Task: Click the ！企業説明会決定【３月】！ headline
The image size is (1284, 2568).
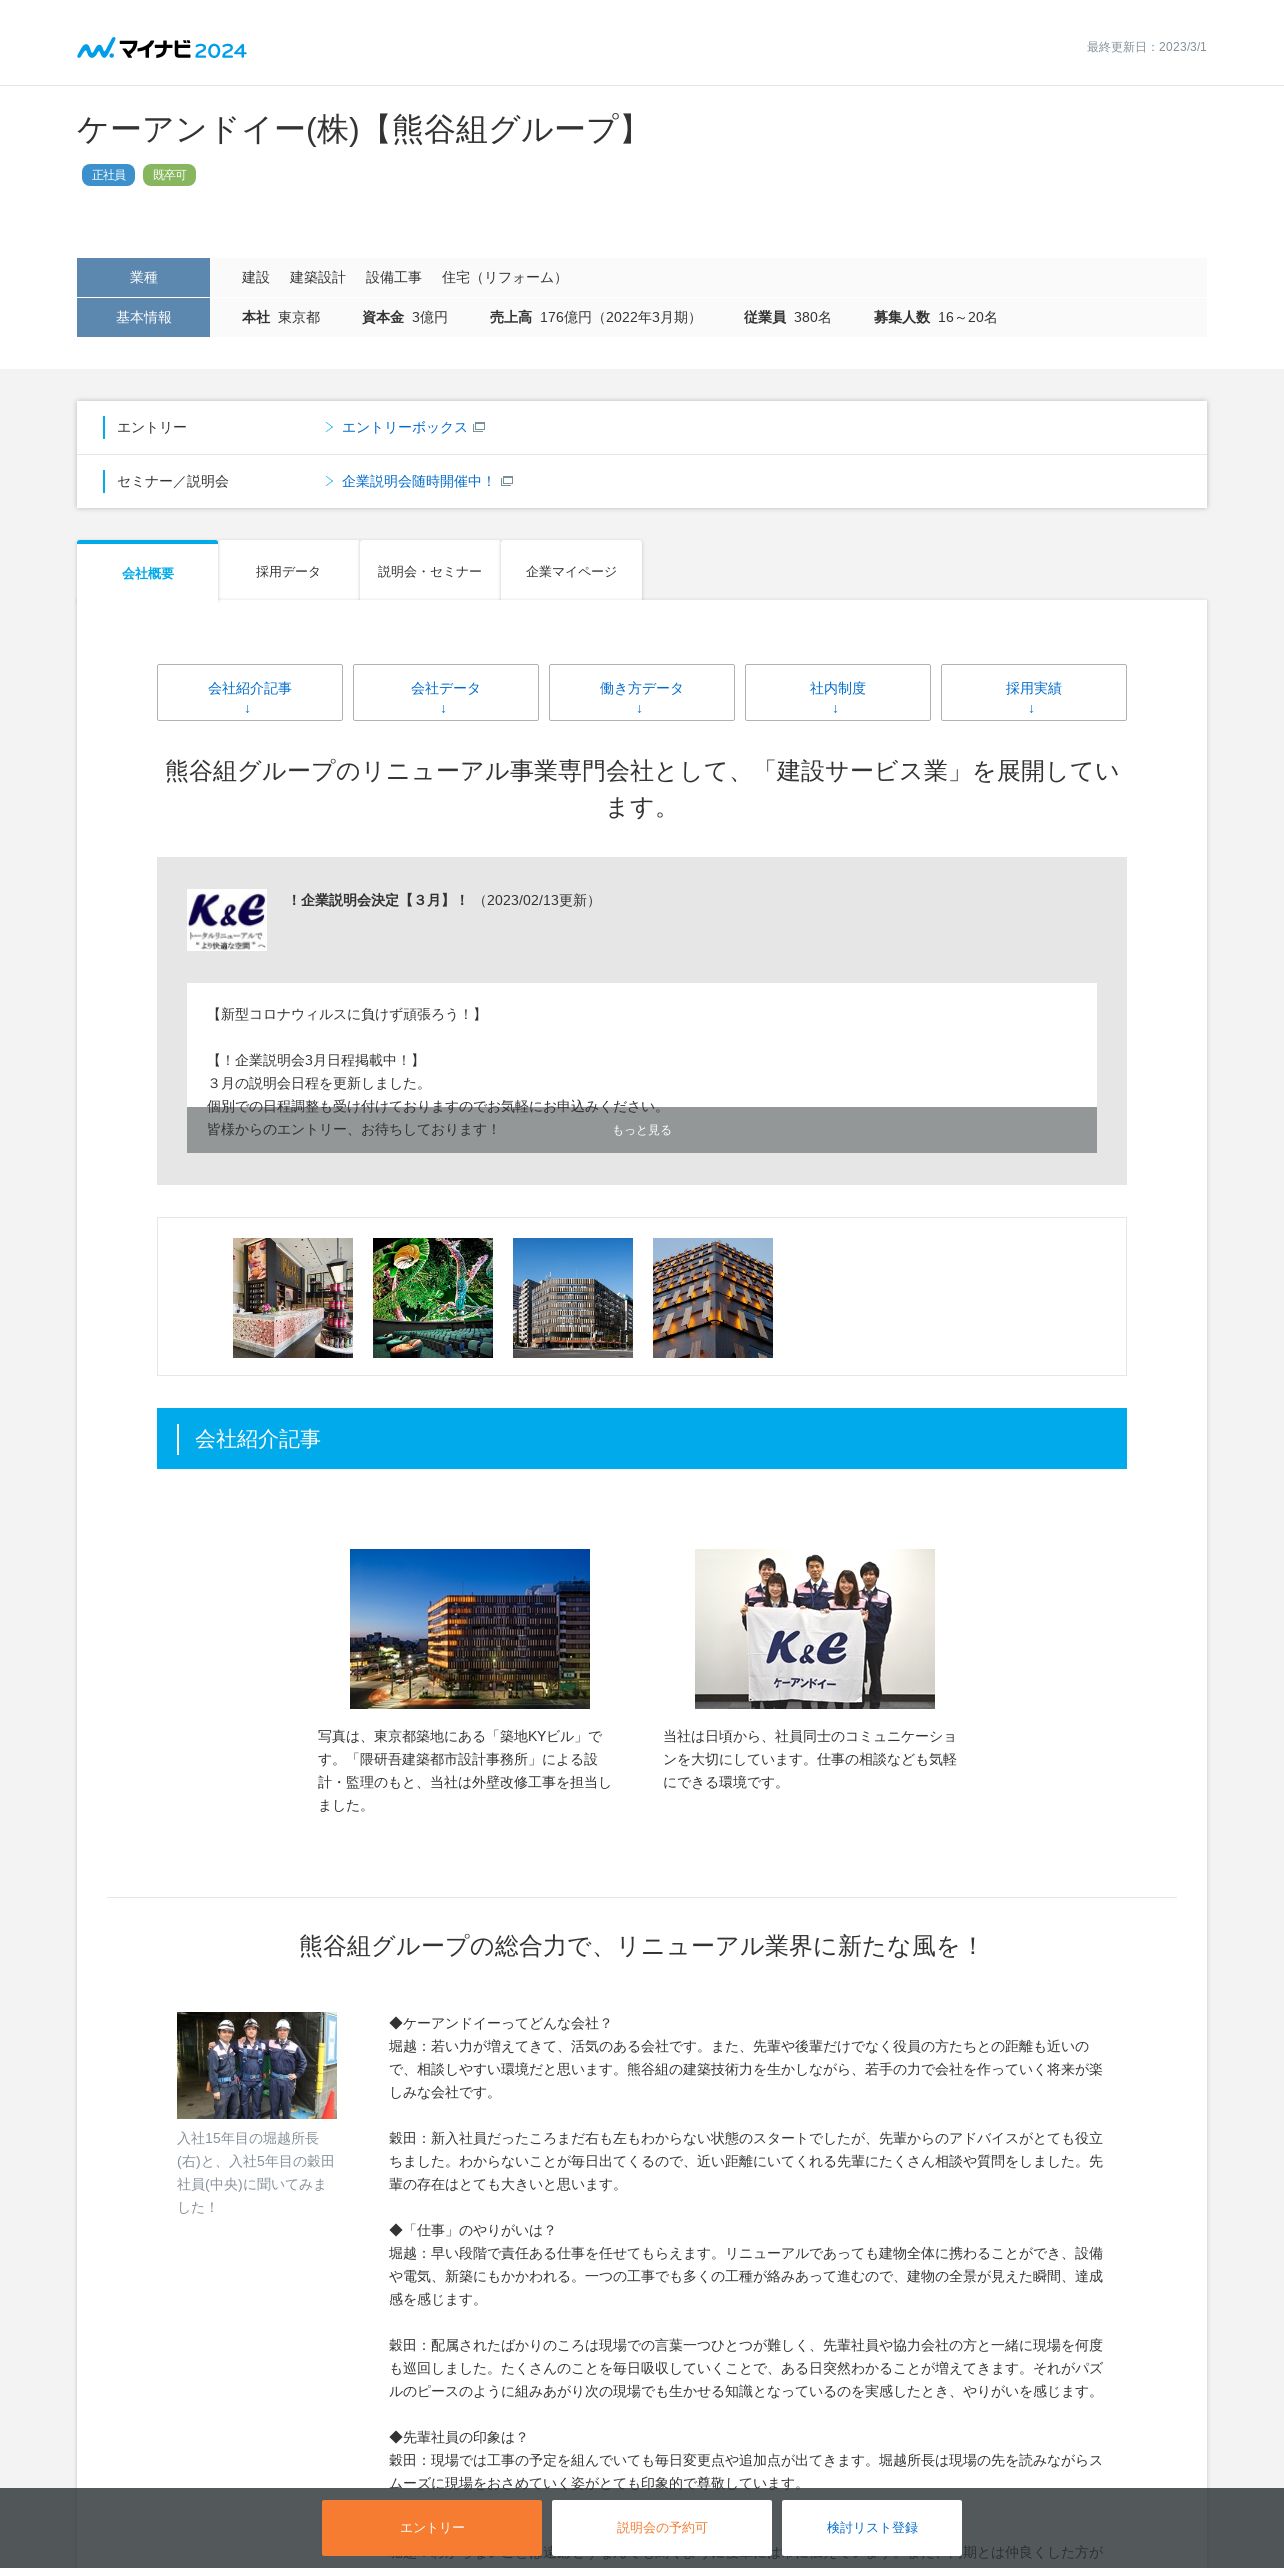Action: 377,900
